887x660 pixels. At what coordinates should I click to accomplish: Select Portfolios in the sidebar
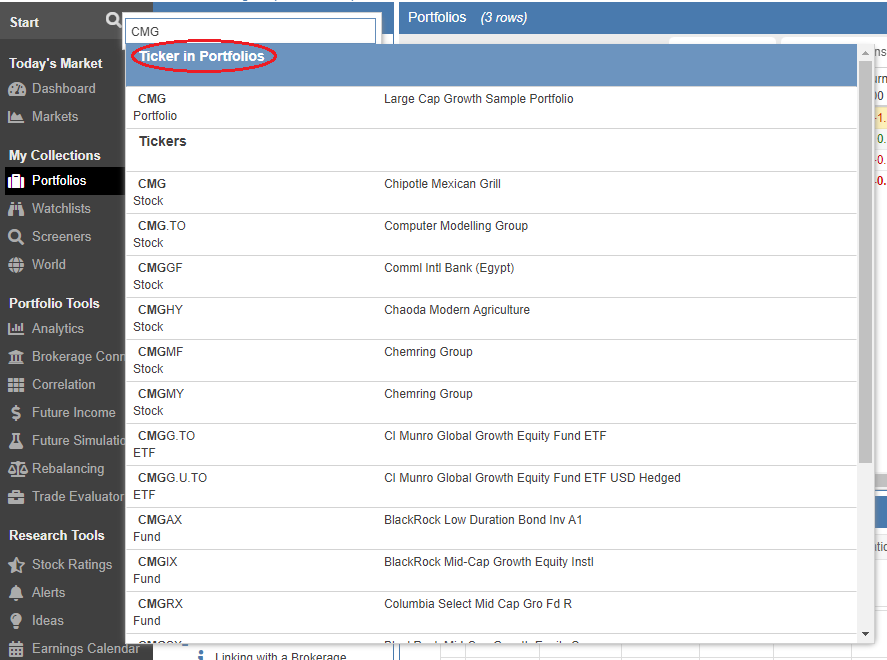pos(58,181)
